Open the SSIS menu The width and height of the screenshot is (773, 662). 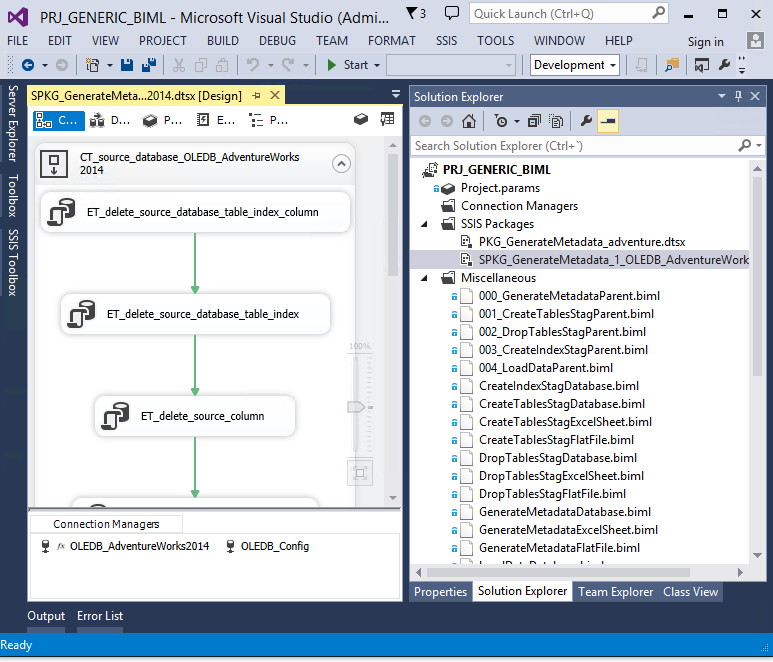[x=446, y=41]
